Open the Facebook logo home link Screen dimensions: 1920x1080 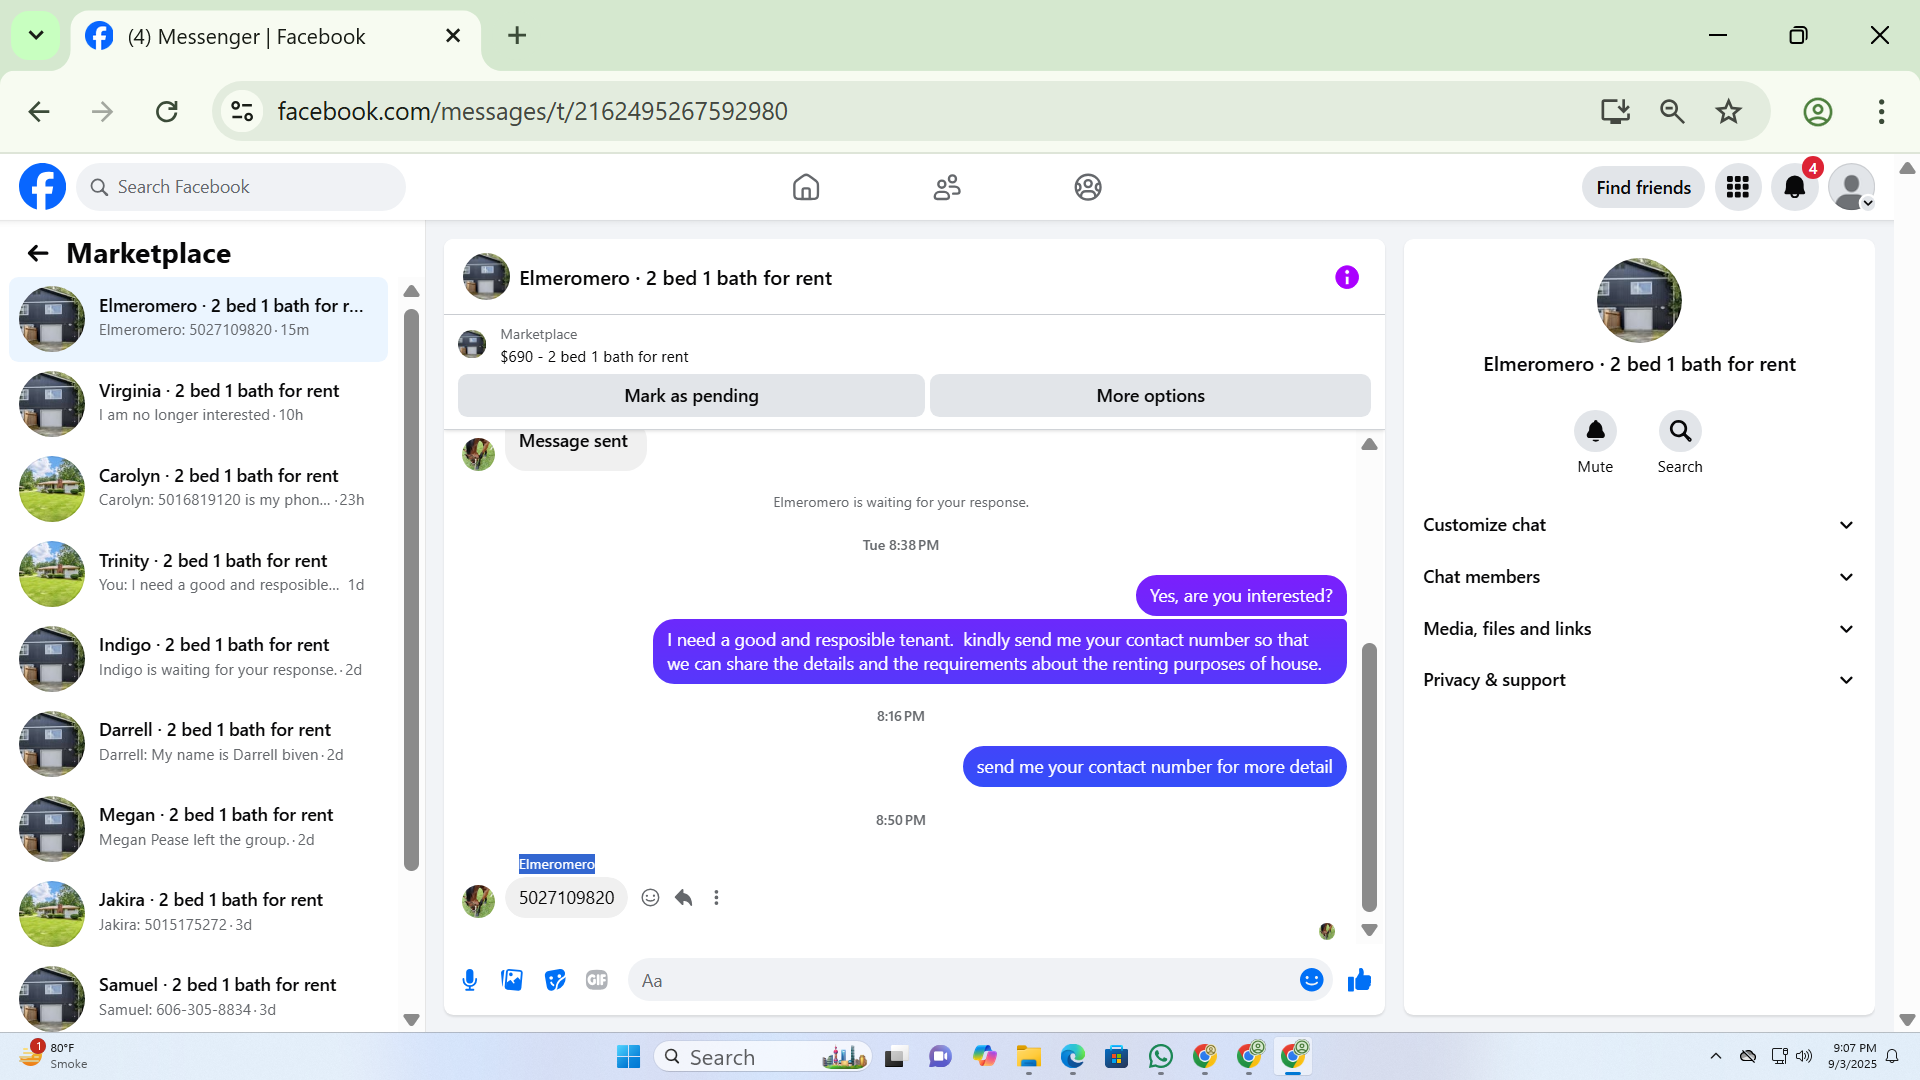[43, 187]
